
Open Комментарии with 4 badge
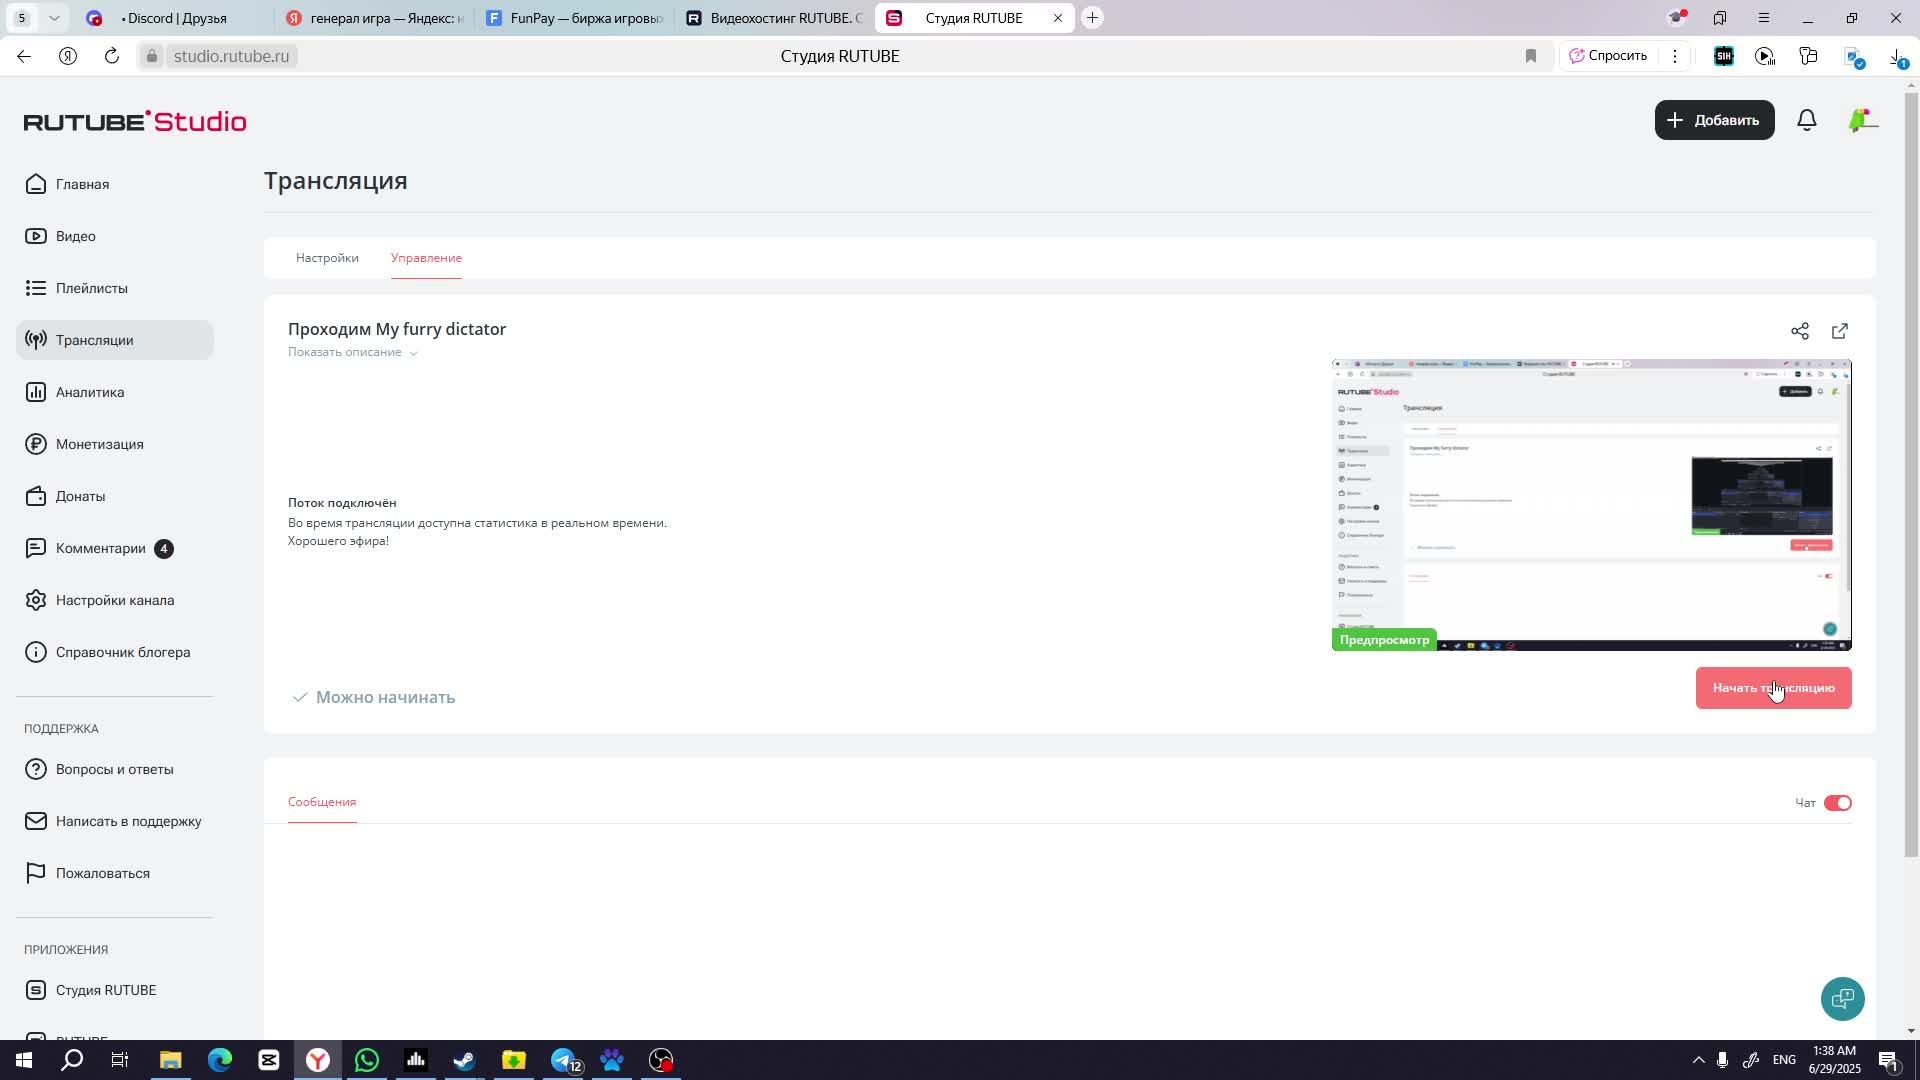coord(99,548)
